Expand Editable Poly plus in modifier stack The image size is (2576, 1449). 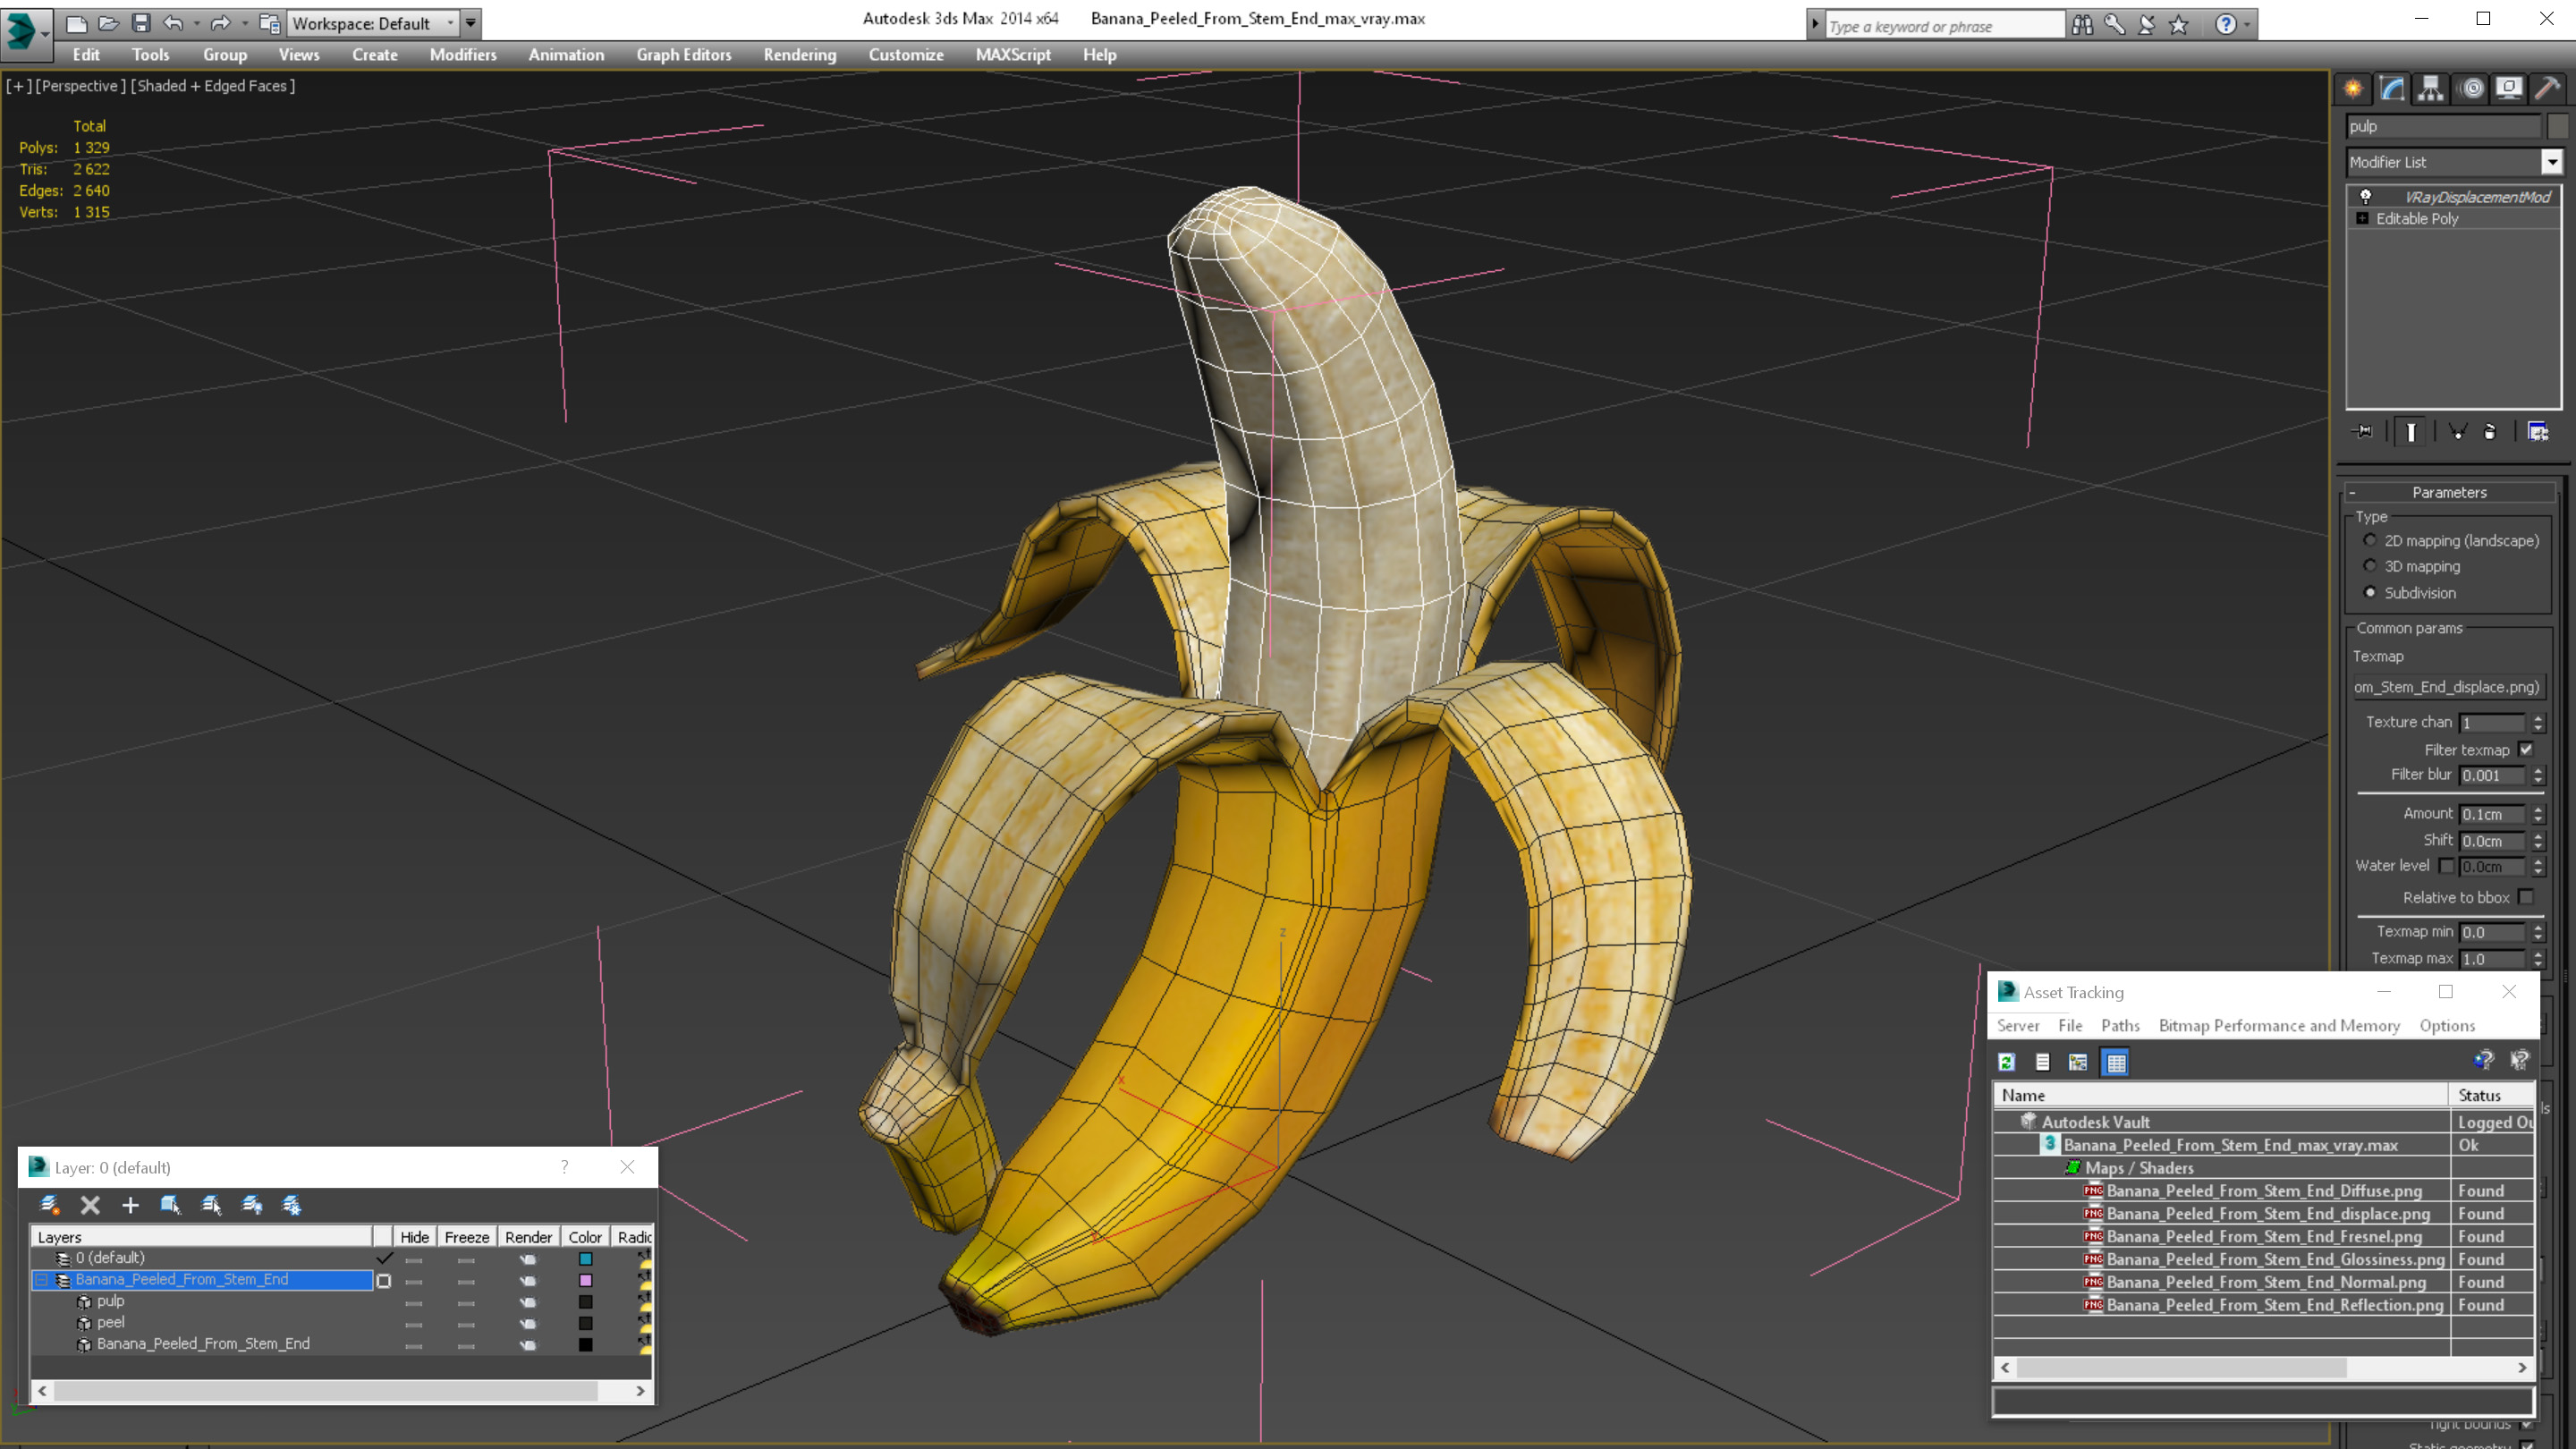pyautogui.click(x=2362, y=218)
